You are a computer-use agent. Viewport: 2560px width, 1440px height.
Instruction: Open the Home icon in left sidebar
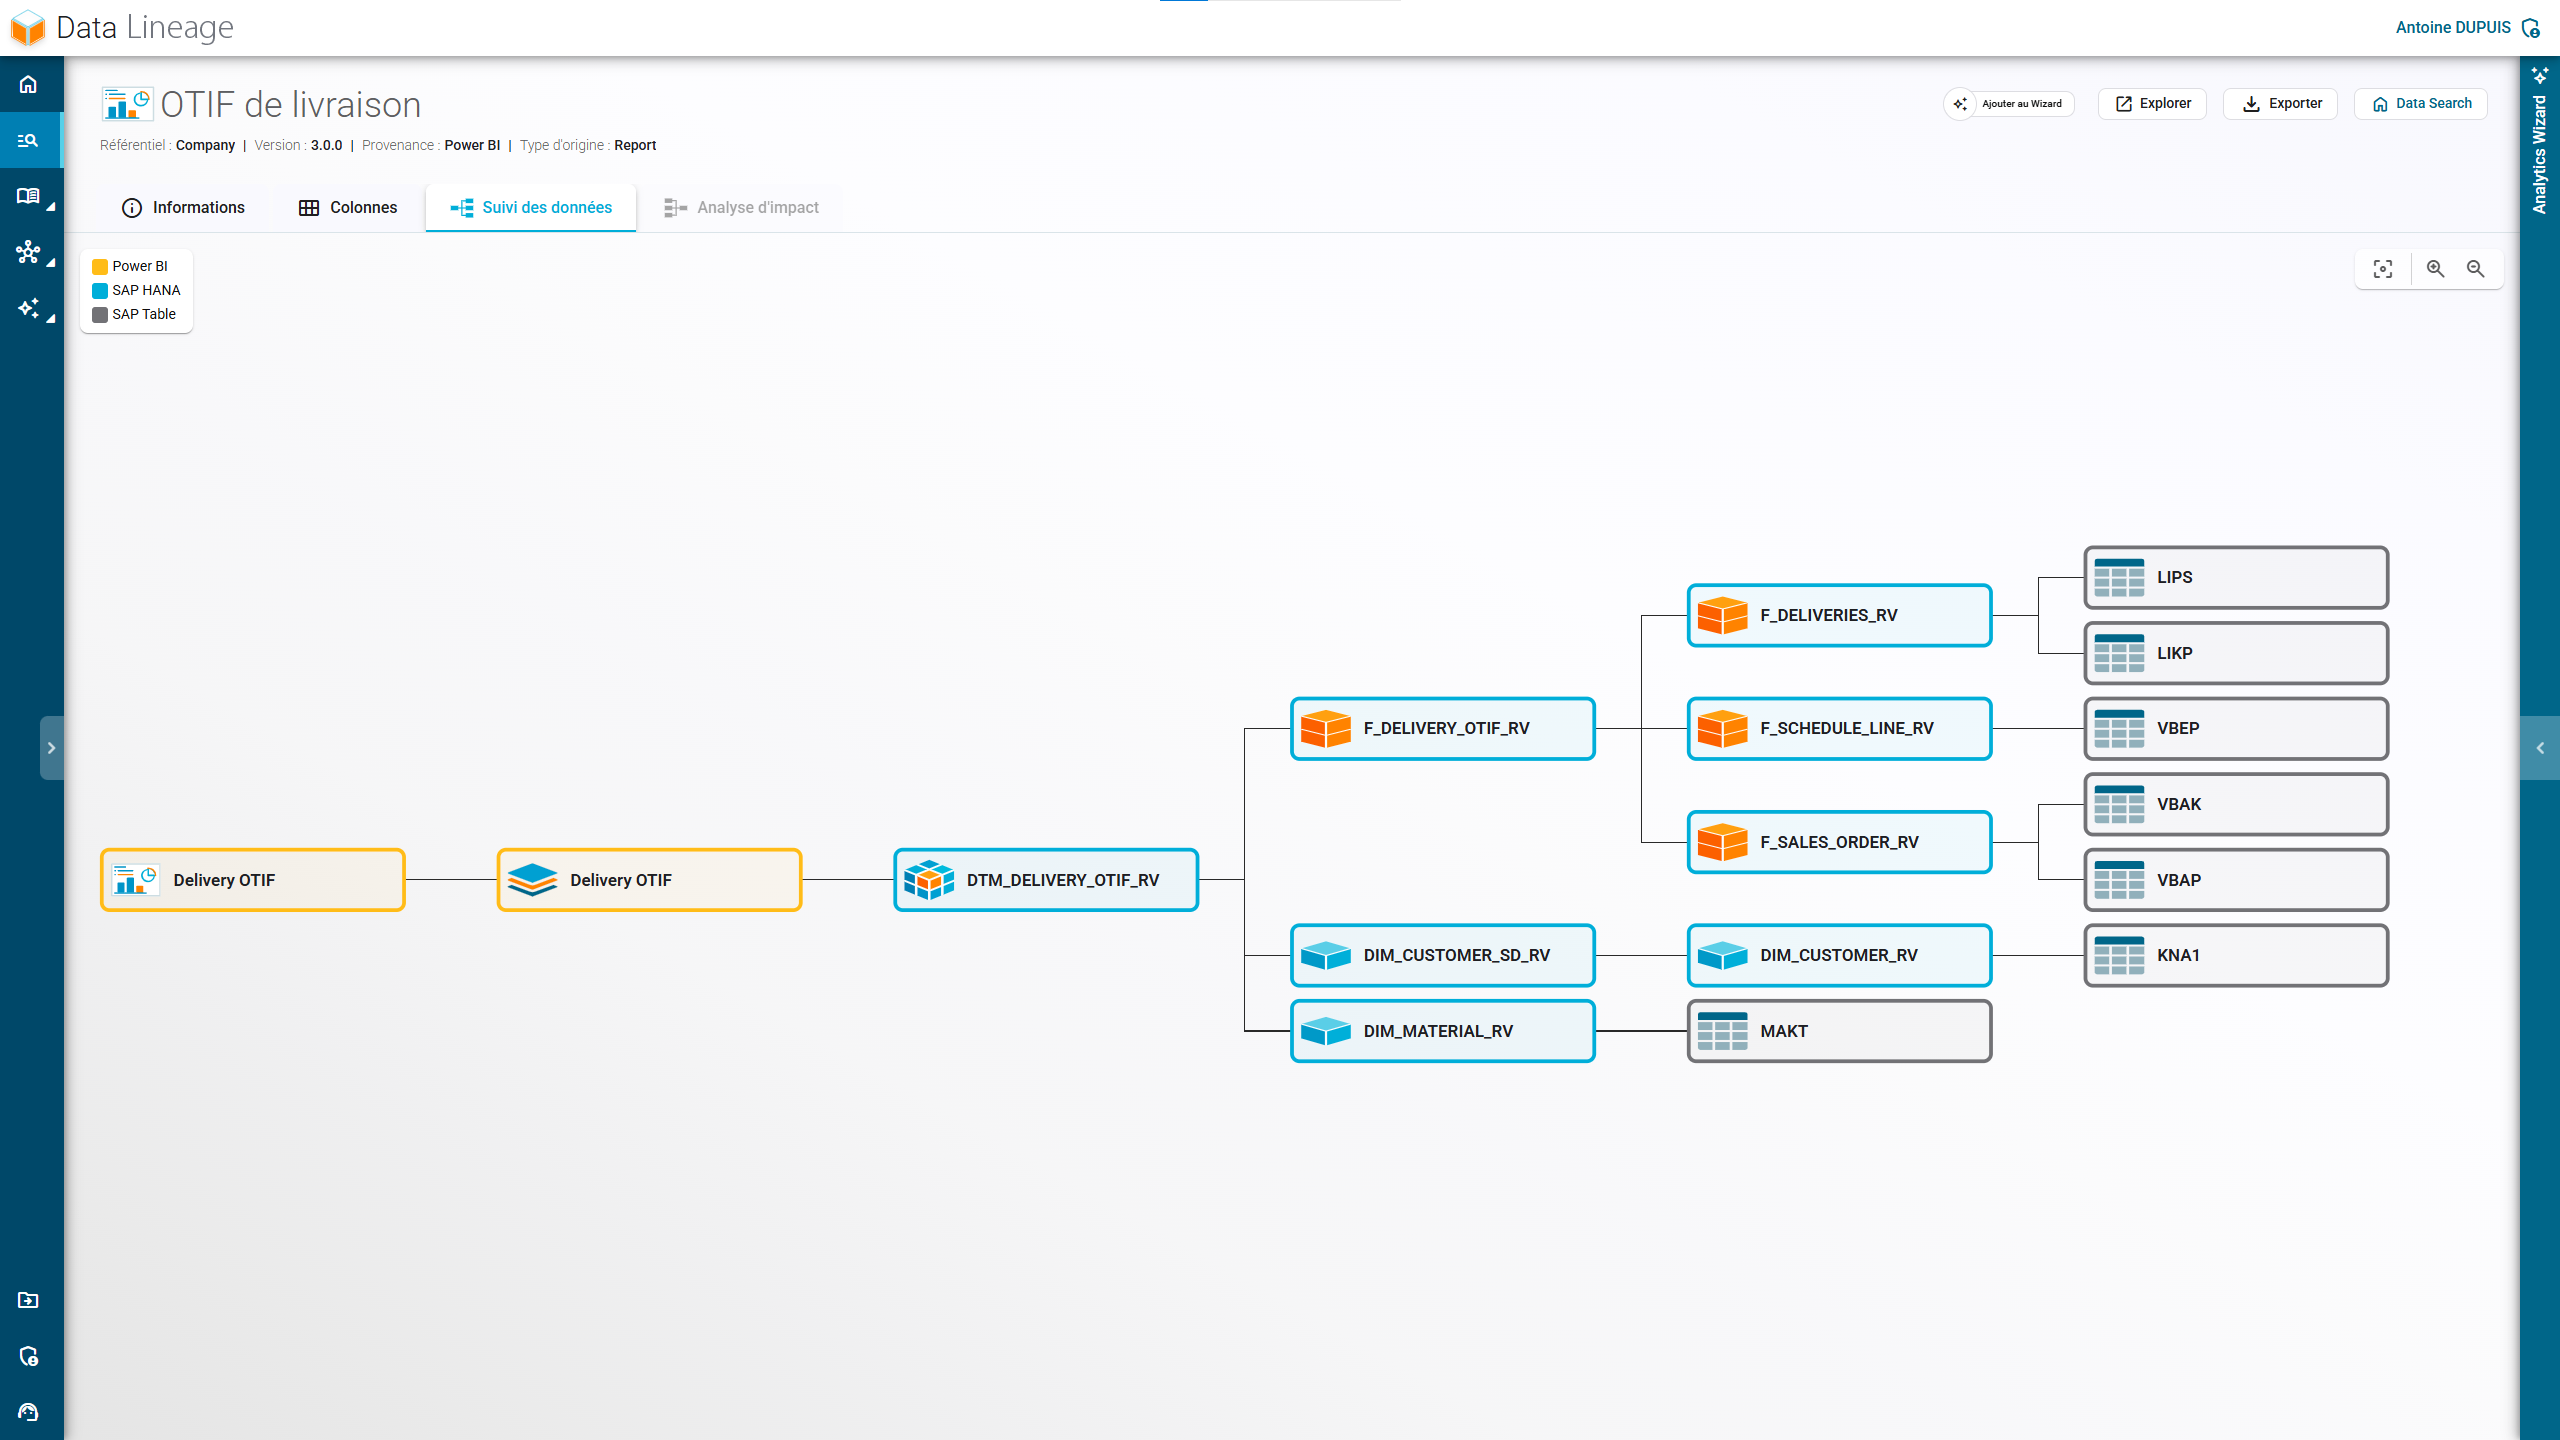(x=28, y=84)
